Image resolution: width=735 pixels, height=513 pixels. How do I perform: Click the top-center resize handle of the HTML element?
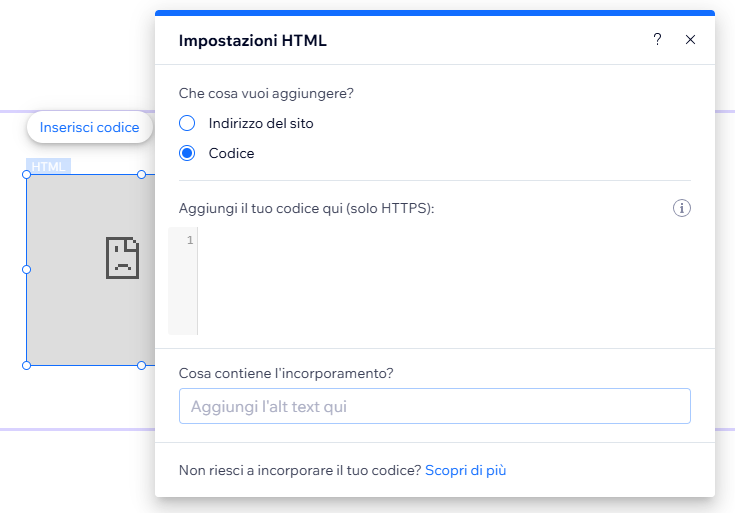(x=141, y=175)
